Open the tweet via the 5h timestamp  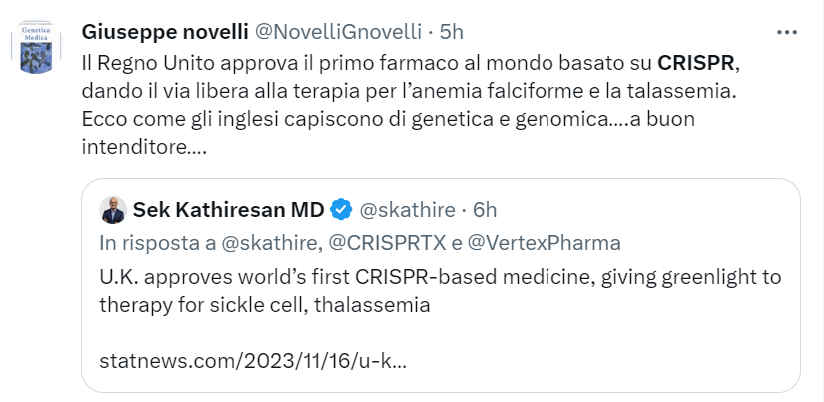453,31
